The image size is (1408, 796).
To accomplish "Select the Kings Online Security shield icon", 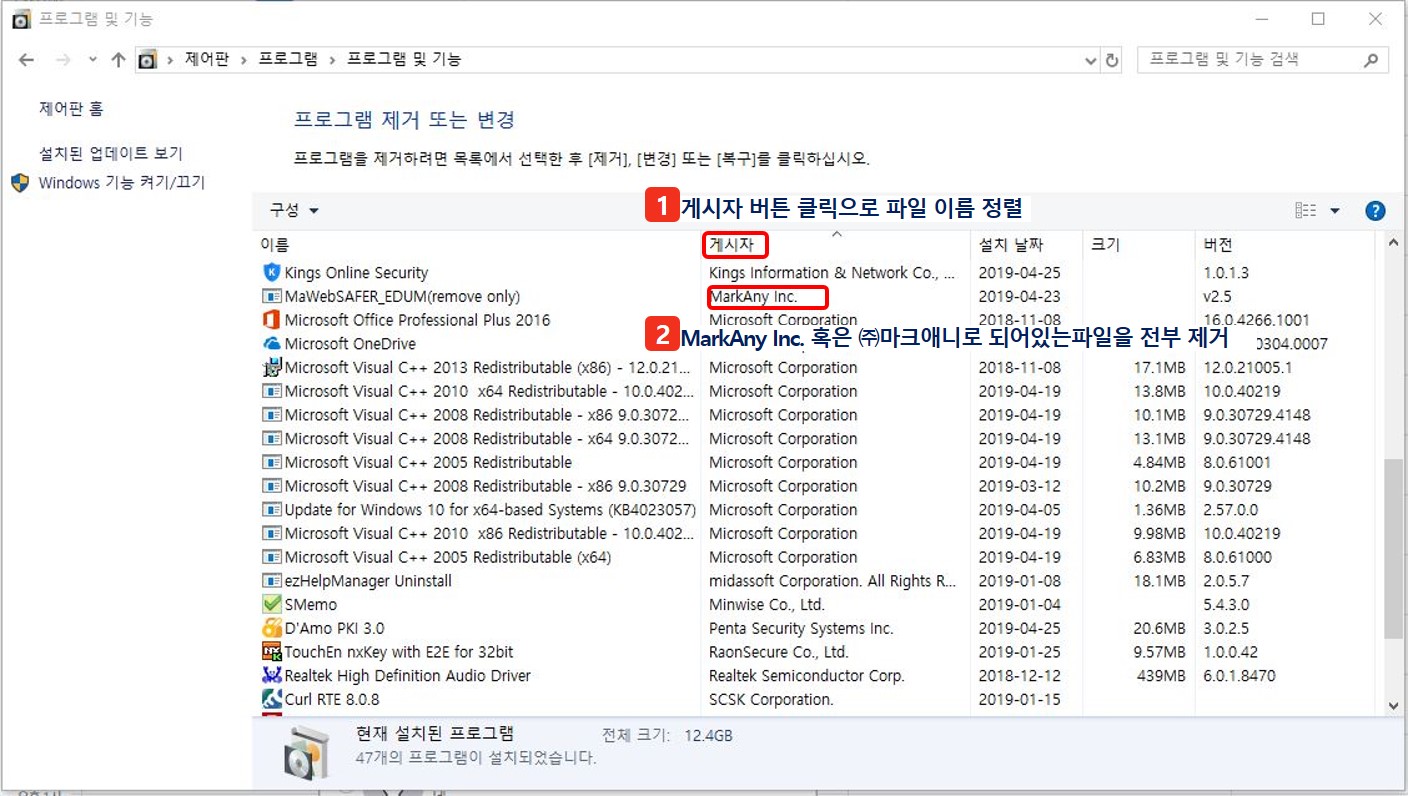I will [x=272, y=273].
